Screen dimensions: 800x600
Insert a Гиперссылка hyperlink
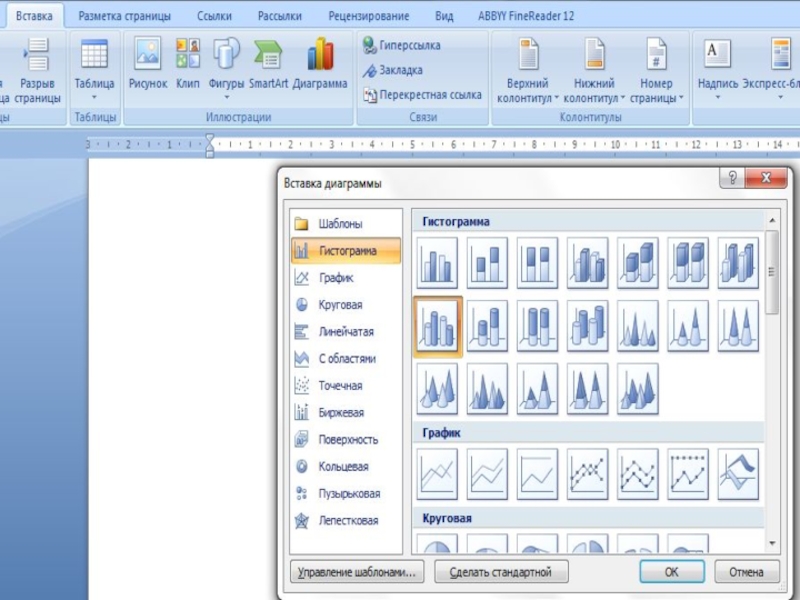click(x=402, y=45)
